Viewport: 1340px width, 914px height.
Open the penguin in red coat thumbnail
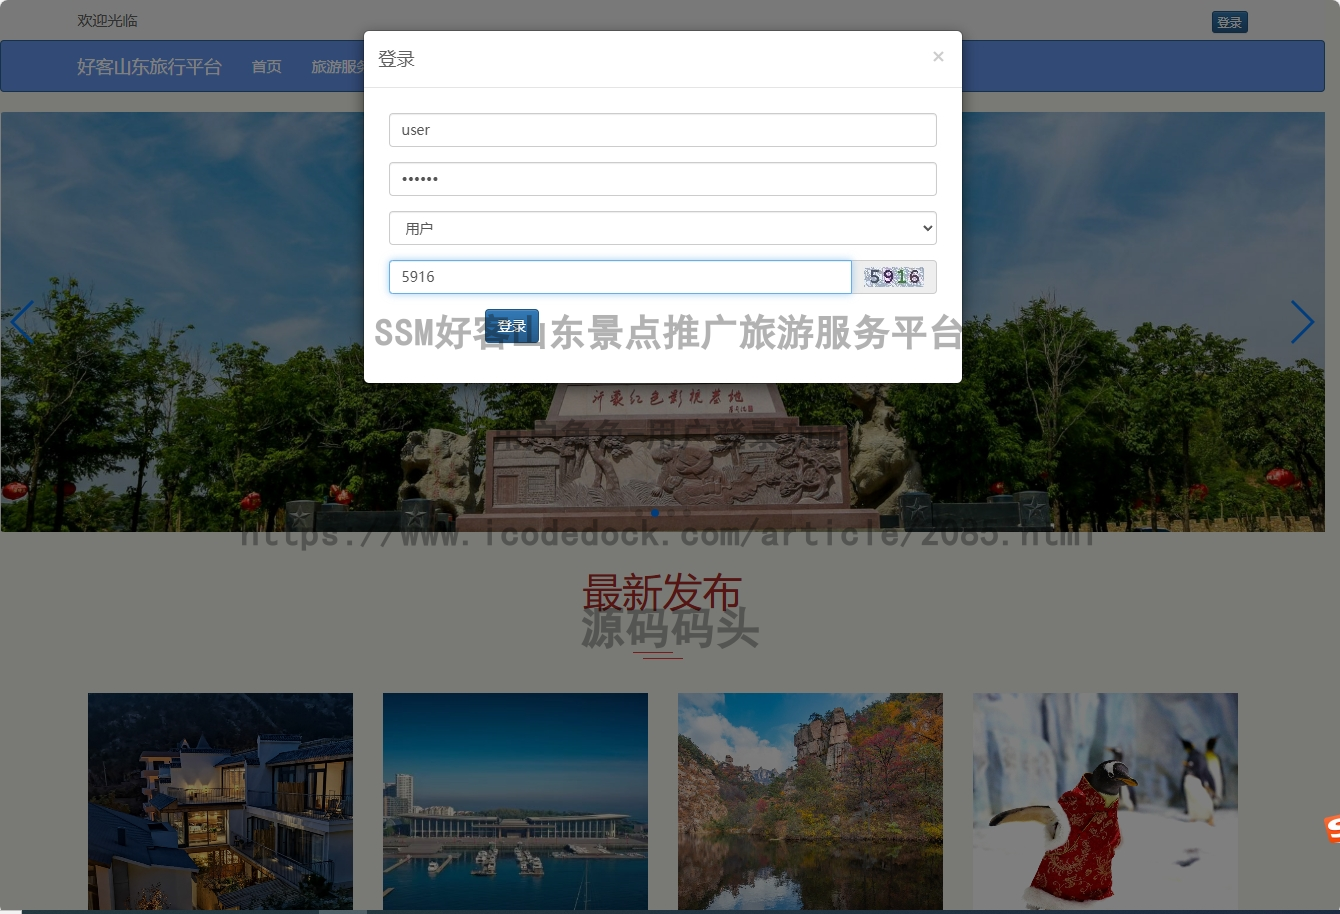coord(1105,801)
